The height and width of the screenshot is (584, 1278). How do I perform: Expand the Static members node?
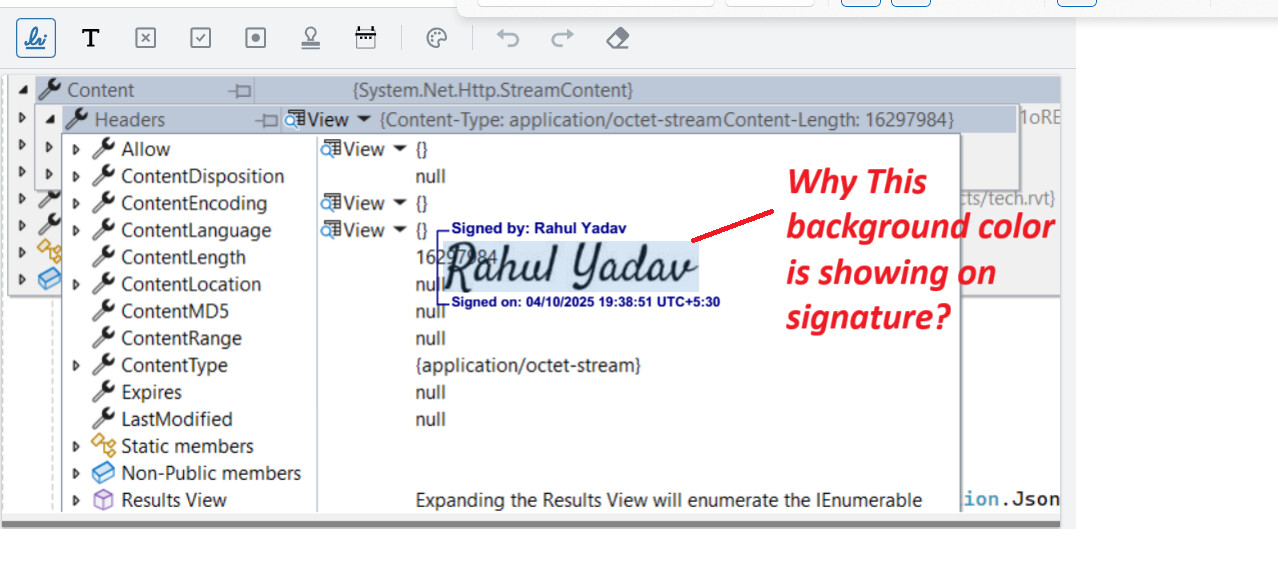point(77,447)
